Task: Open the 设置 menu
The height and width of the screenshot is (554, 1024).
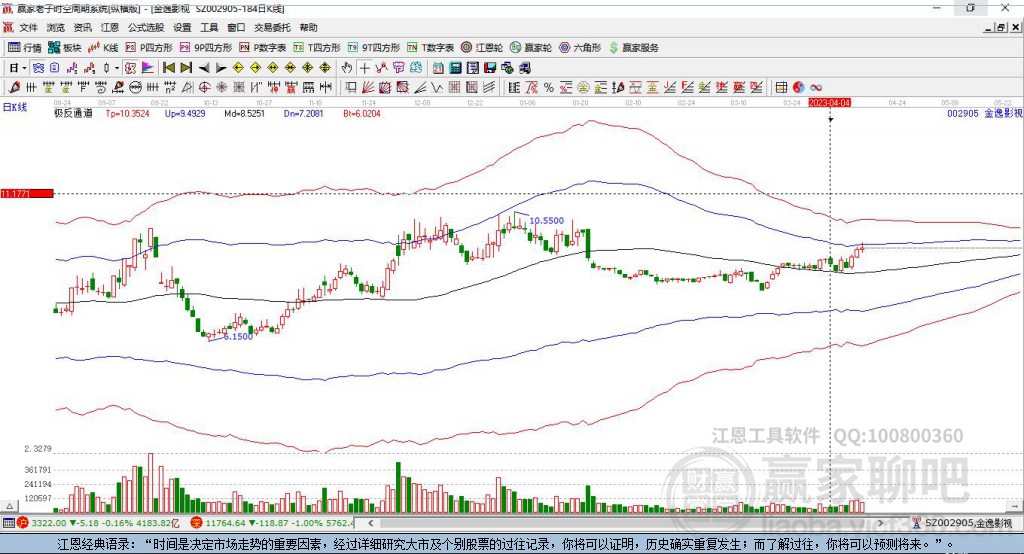Action: click(182, 27)
